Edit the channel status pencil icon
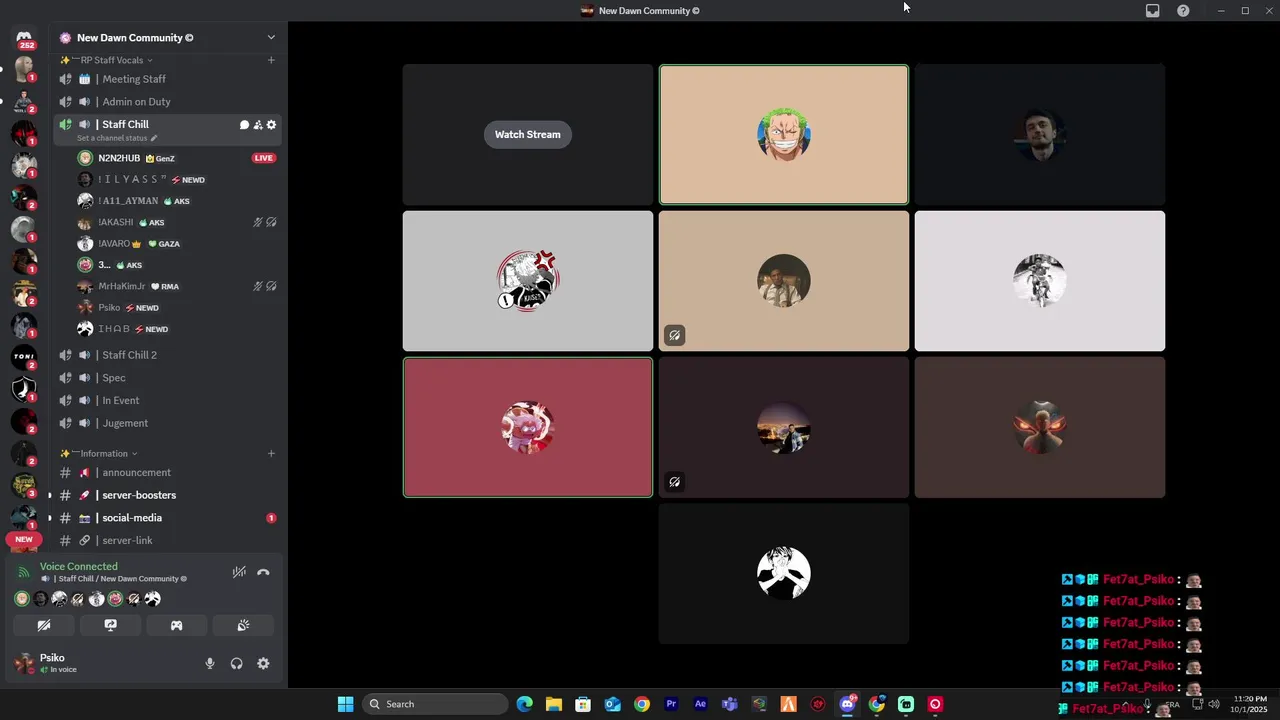1280x720 pixels. click(x=154, y=138)
